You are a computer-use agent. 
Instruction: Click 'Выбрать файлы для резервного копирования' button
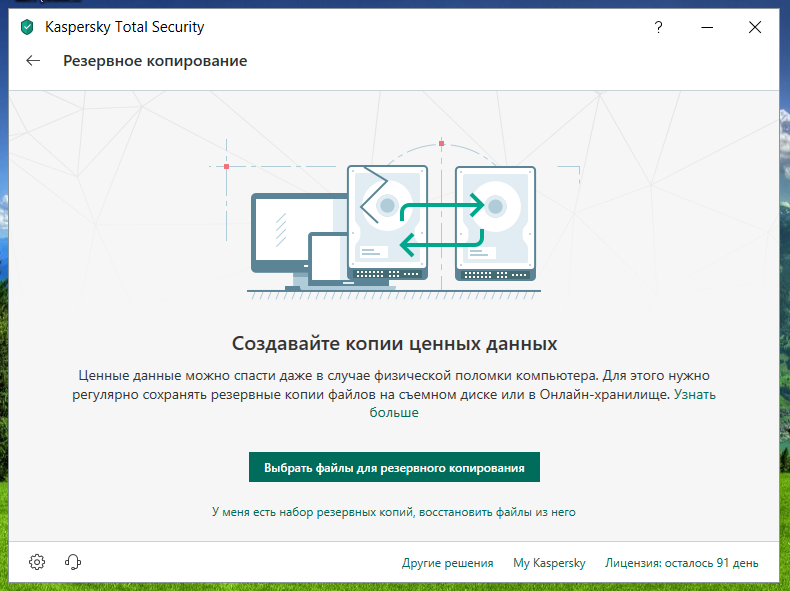click(x=394, y=467)
